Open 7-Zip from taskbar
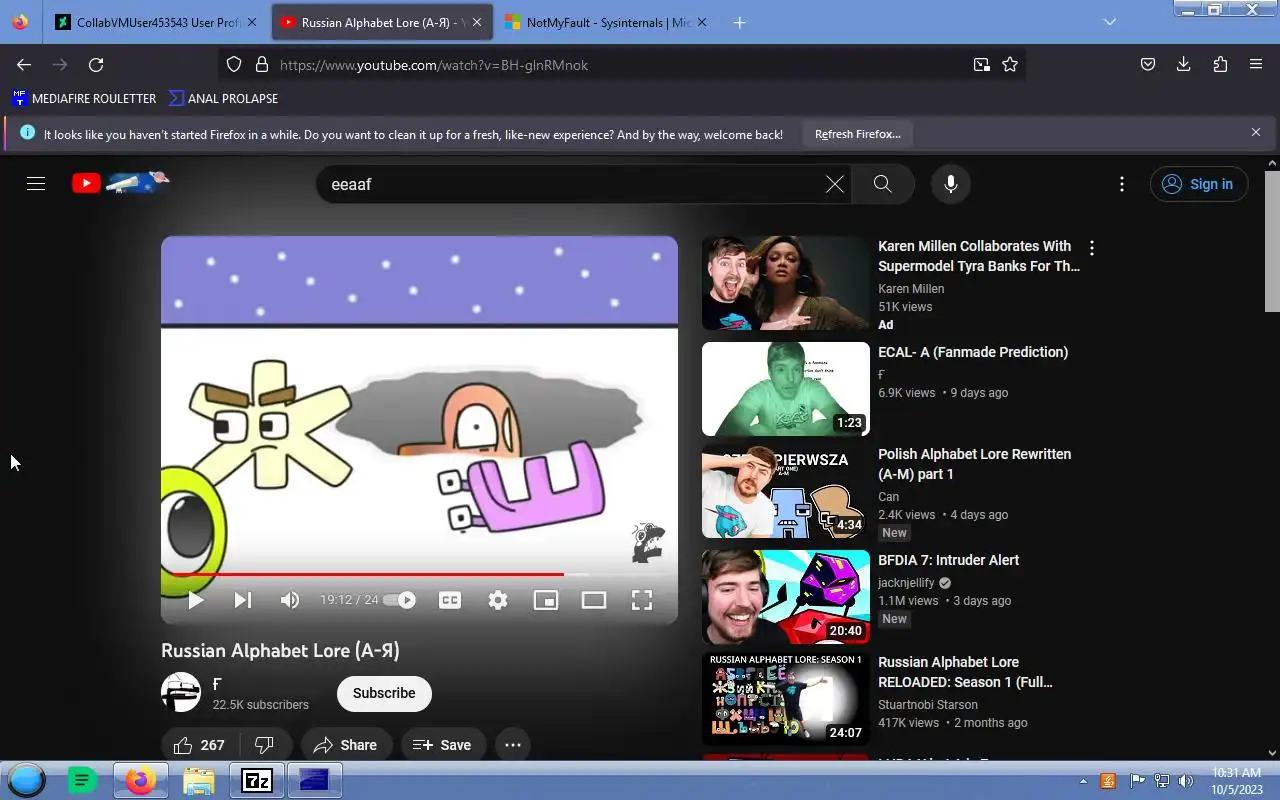 coord(257,780)
